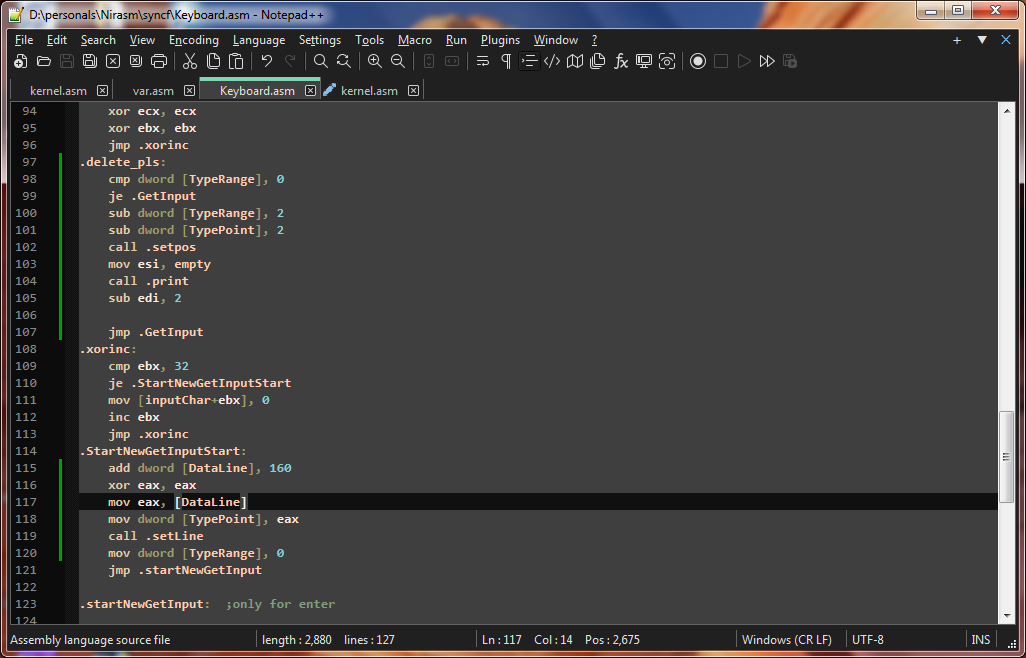
Task: Click the 'jmp .startNewGetInput' code line
Action: coord(185,570)
